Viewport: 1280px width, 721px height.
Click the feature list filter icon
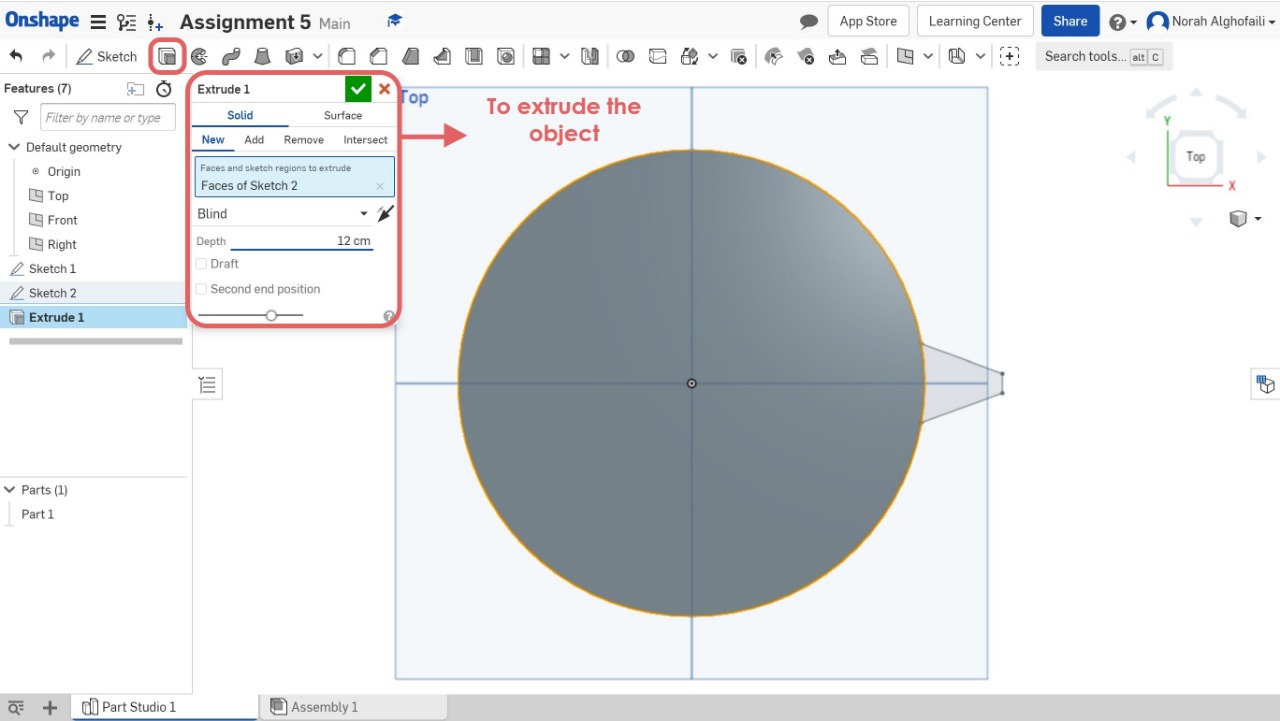point(20,117)
